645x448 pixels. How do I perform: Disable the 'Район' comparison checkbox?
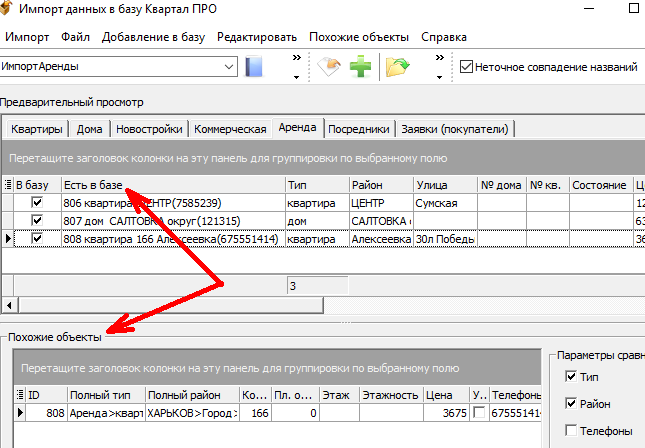coord(571,404)
